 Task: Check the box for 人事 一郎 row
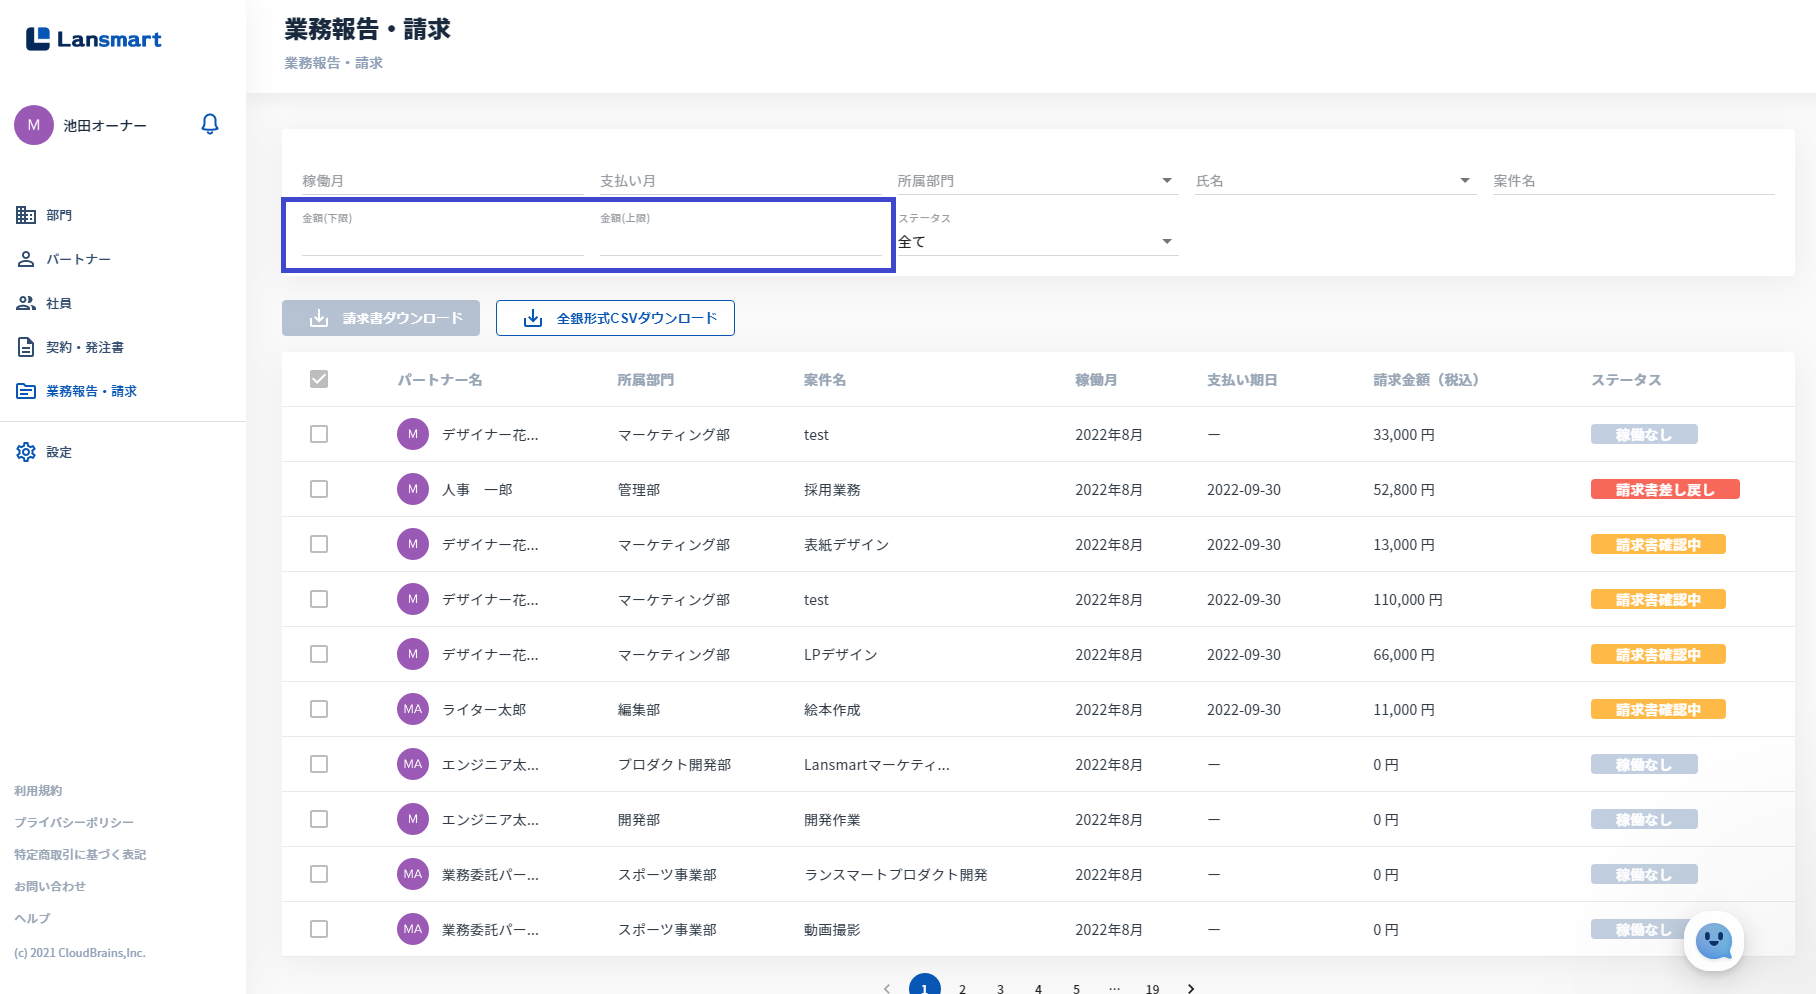click(x=319, y=489)
